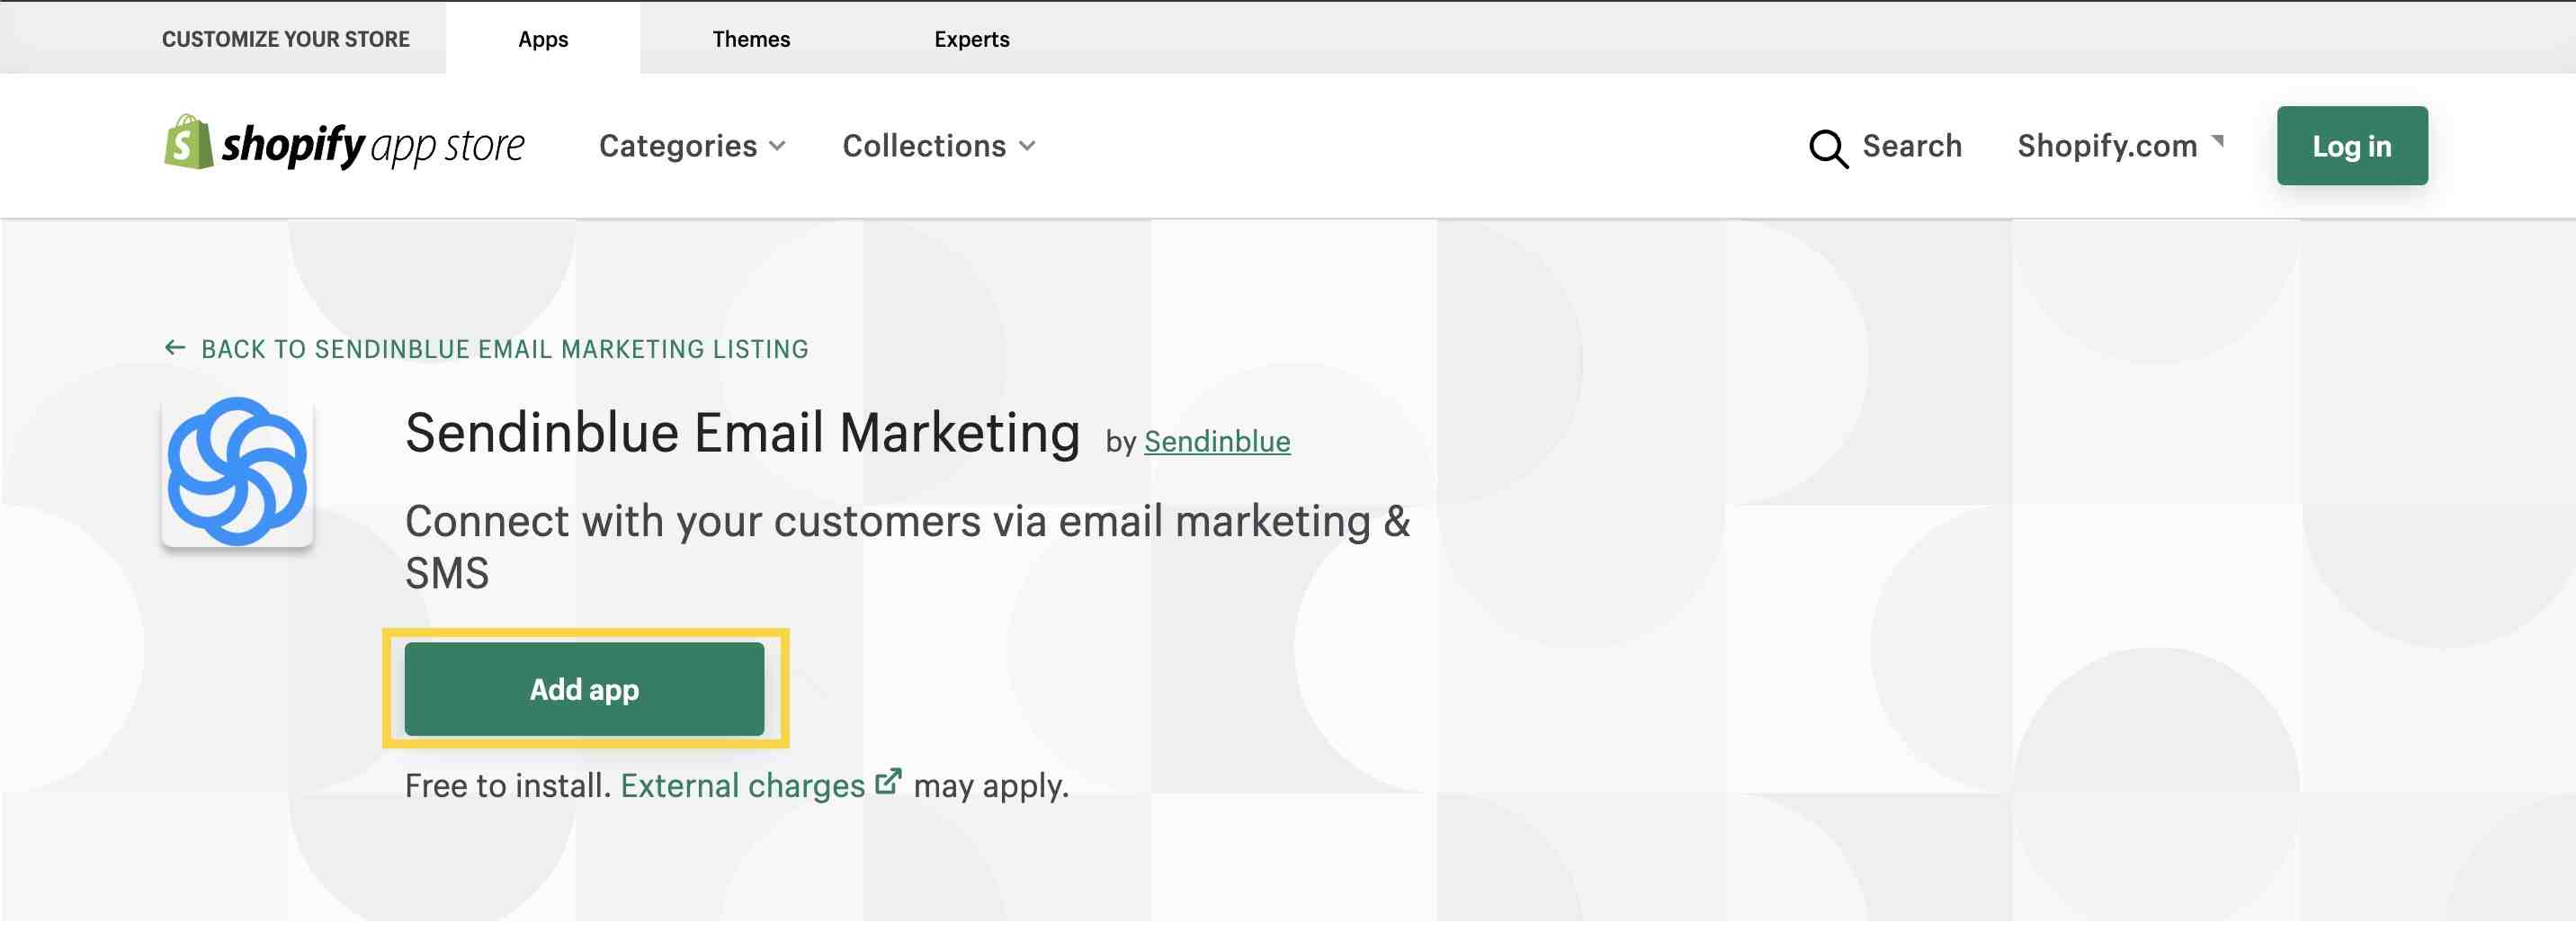Click the Free to install text

click(x=507, y=785)
